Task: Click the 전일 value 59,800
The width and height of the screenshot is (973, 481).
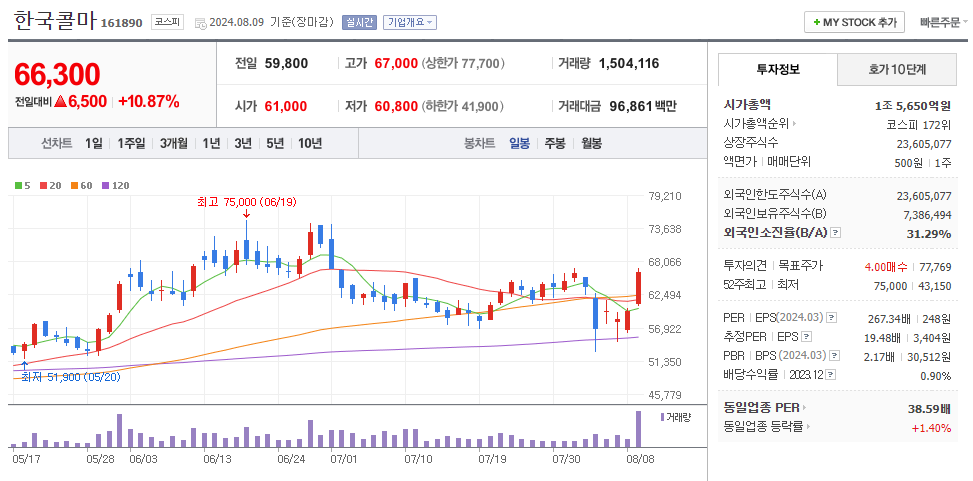Action: coord(286,63)
